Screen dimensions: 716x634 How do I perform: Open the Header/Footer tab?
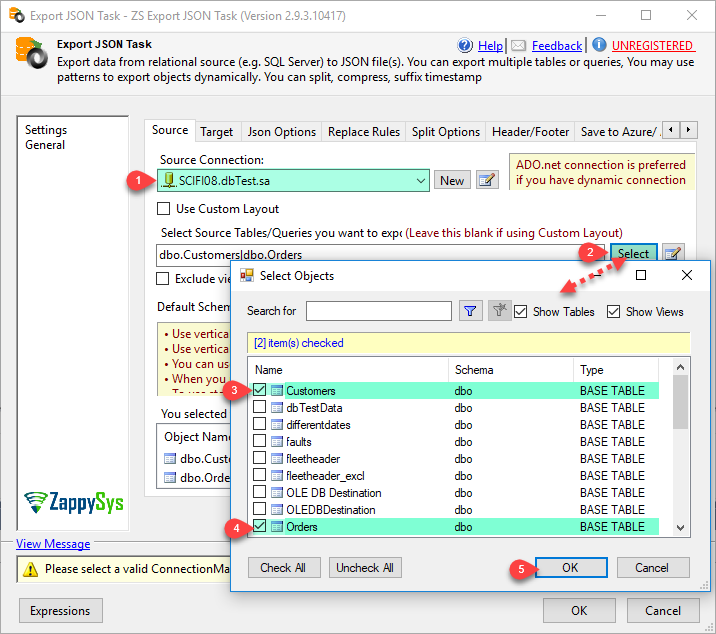pyautogui.click(x=530, y=132)
